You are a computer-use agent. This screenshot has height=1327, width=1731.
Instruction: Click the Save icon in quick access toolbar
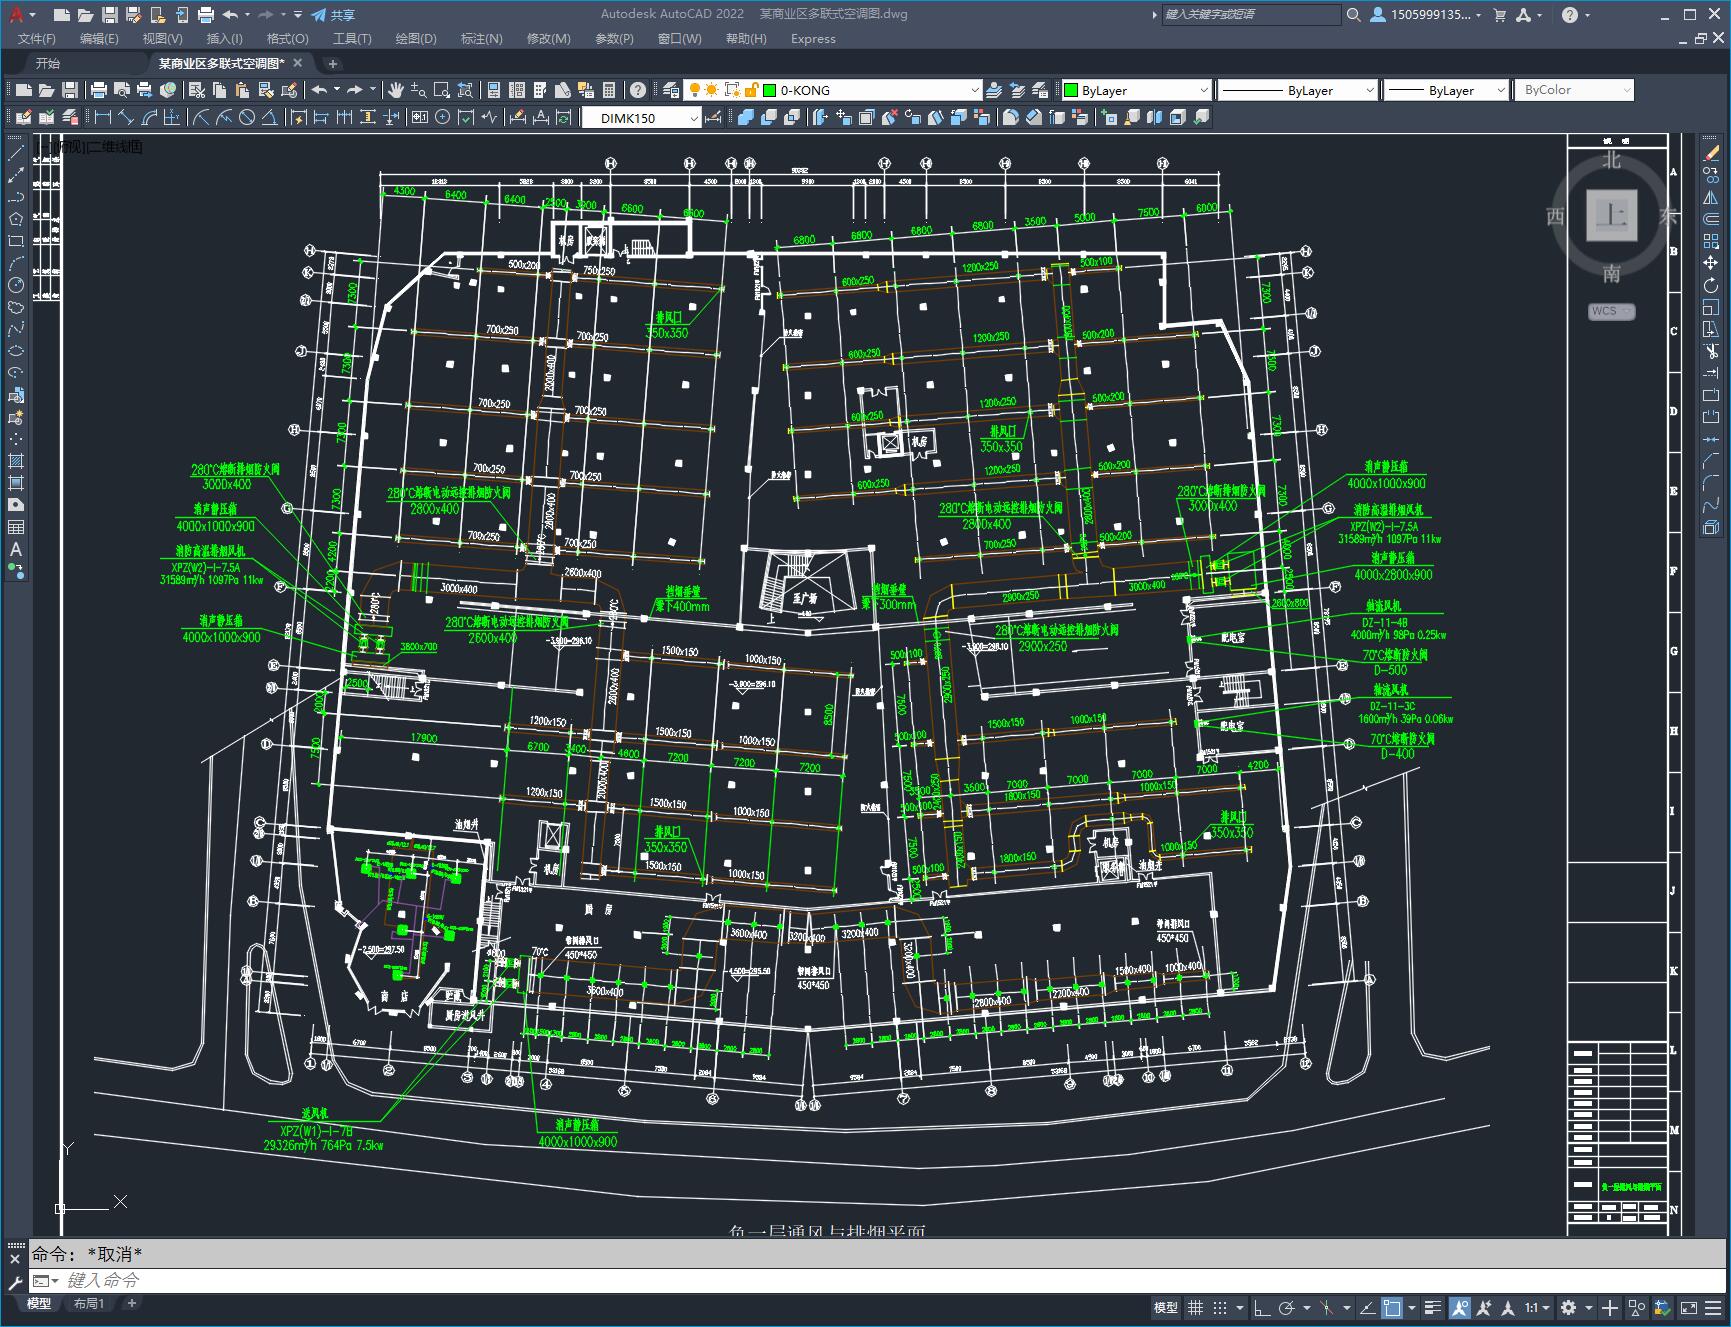pyautogui.click(x=110, y=15)
